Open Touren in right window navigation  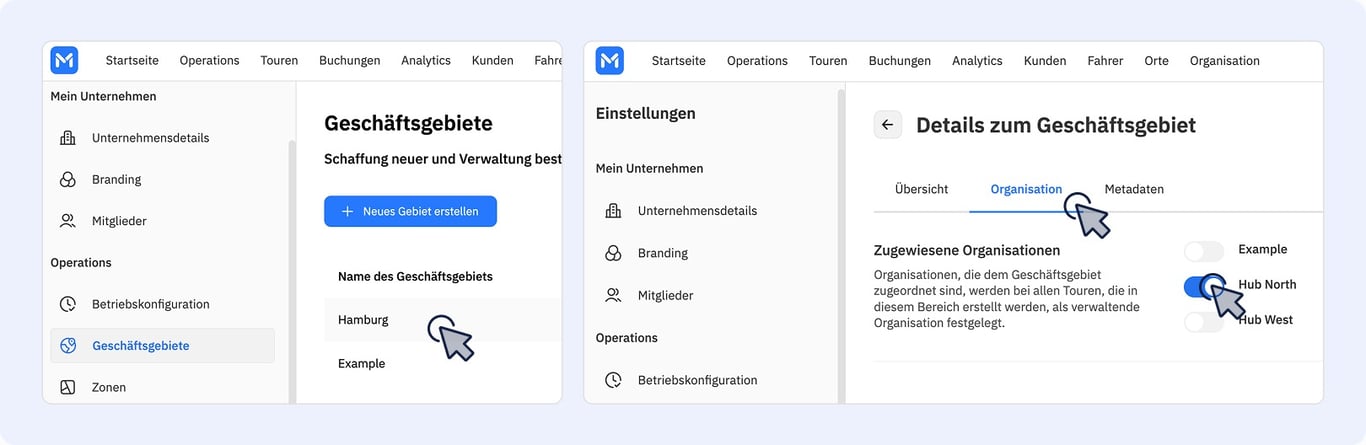click(x=828, y=60)
